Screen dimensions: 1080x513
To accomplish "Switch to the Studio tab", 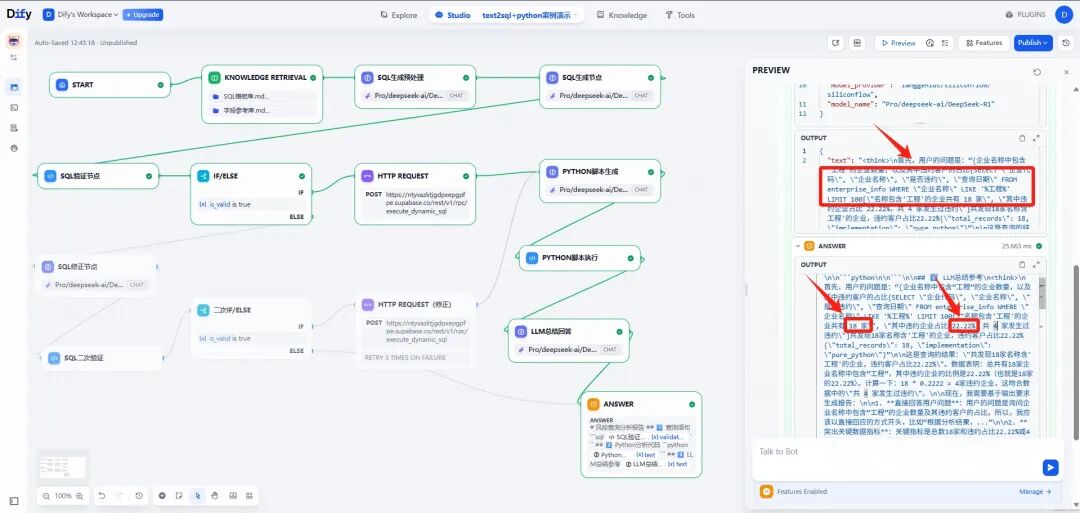I will (453, 15).
